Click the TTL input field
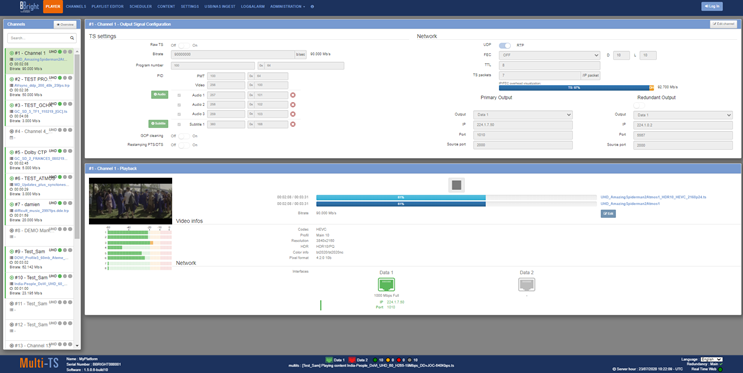The image size is (743, 373). point(550,65)
